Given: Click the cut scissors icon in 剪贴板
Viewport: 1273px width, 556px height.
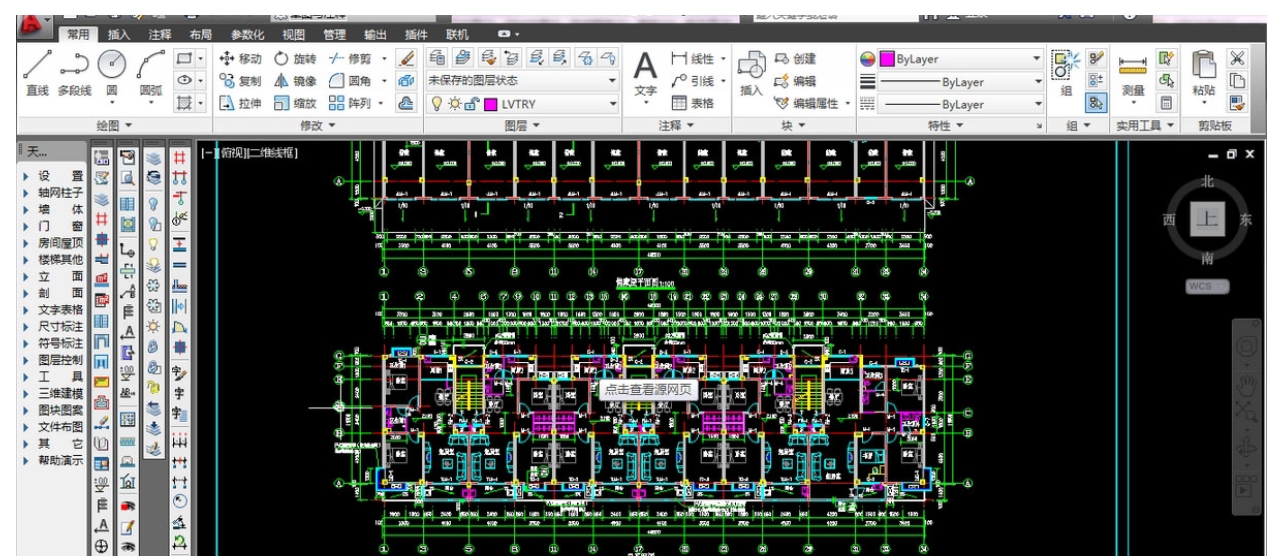Looking at the screenshot, I should 1237,59.
